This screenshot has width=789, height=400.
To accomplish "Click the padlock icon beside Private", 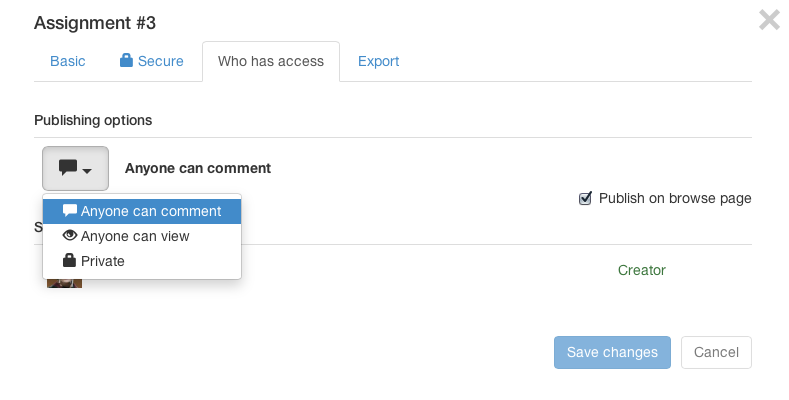I will click(69, 260).
